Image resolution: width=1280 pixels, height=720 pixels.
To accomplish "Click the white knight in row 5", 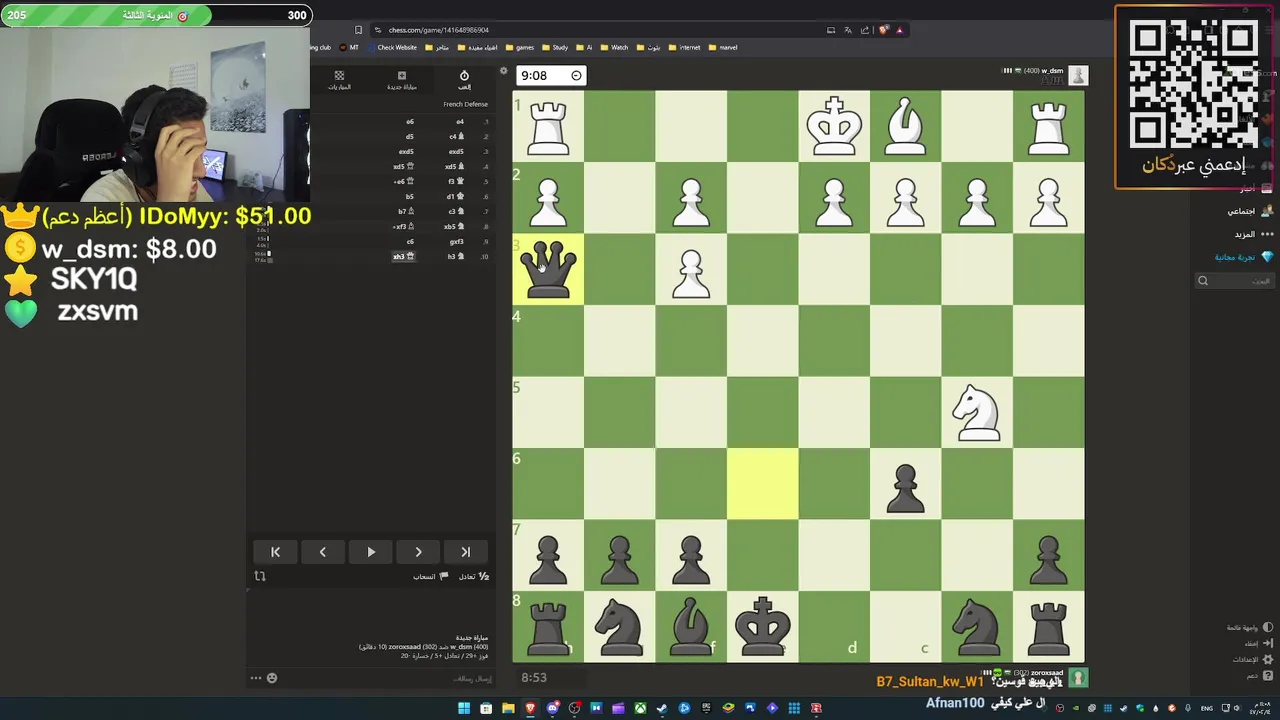I will [977, 412].
